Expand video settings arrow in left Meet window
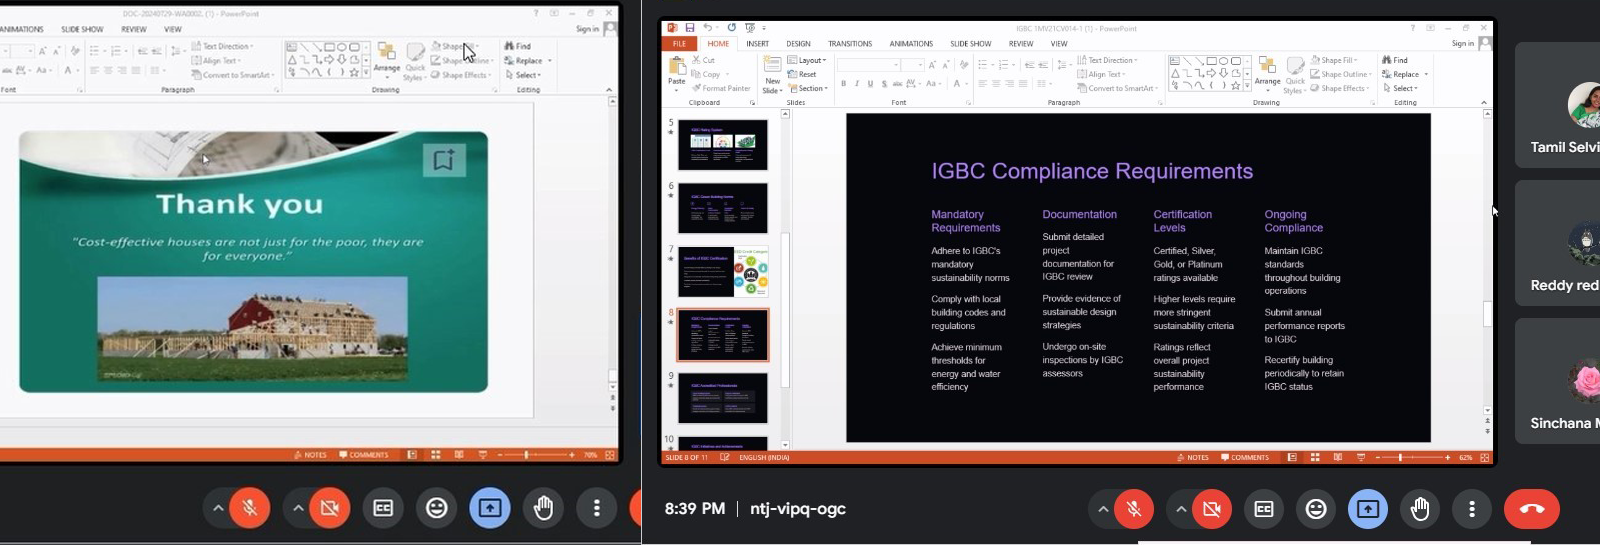The image size is (1600, 545). click(x=298, y=508)
